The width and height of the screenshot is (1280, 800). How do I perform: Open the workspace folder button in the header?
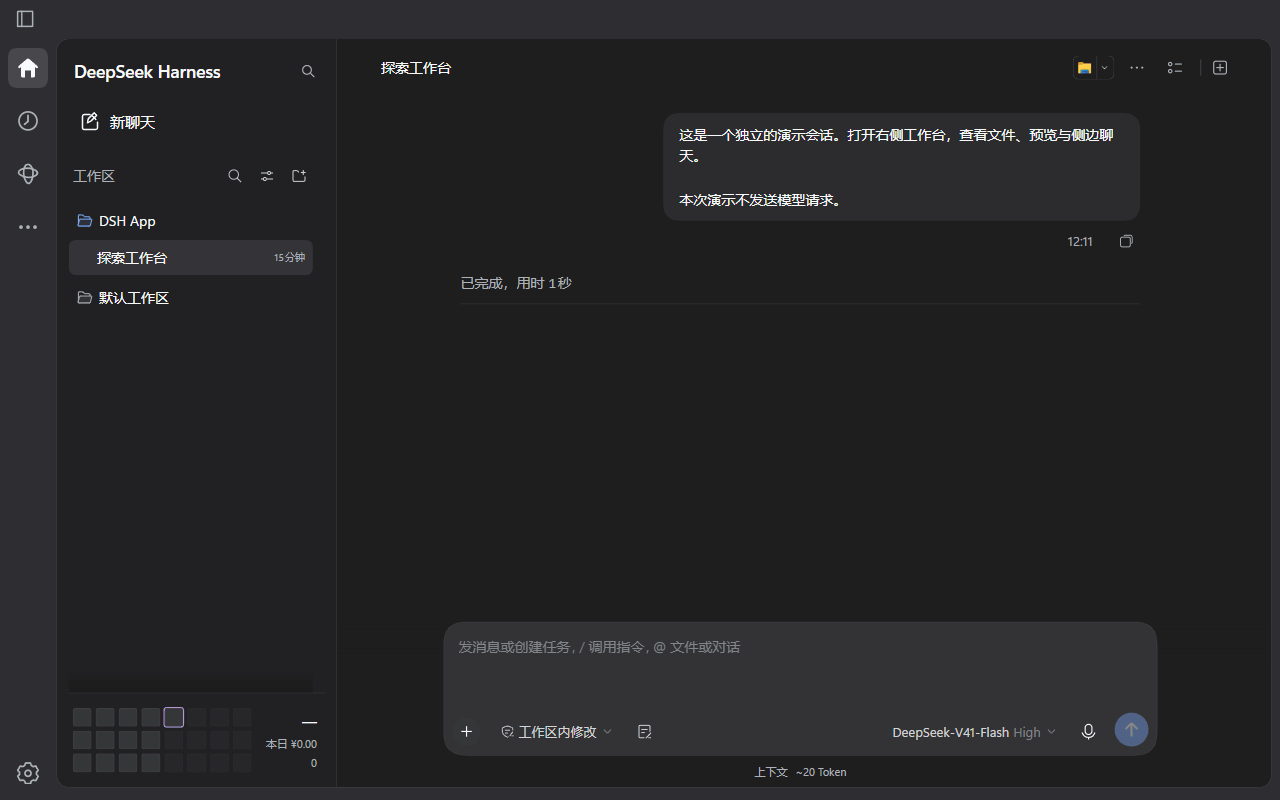pos(1084,68)
